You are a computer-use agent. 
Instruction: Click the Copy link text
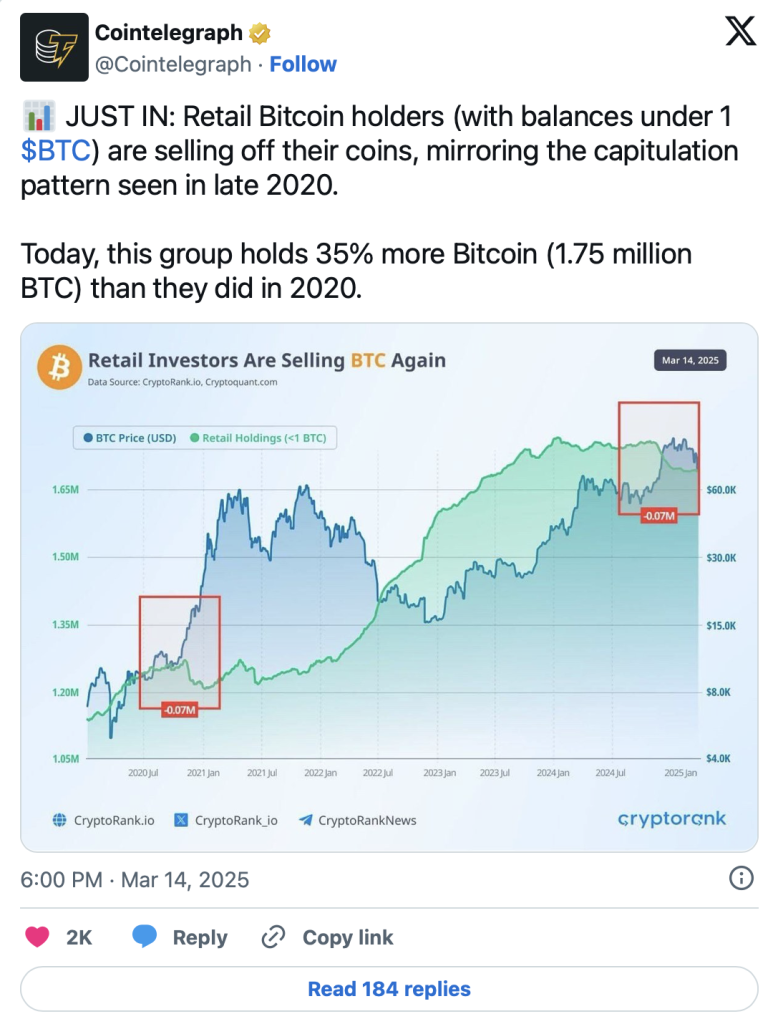tap(347, 937)
